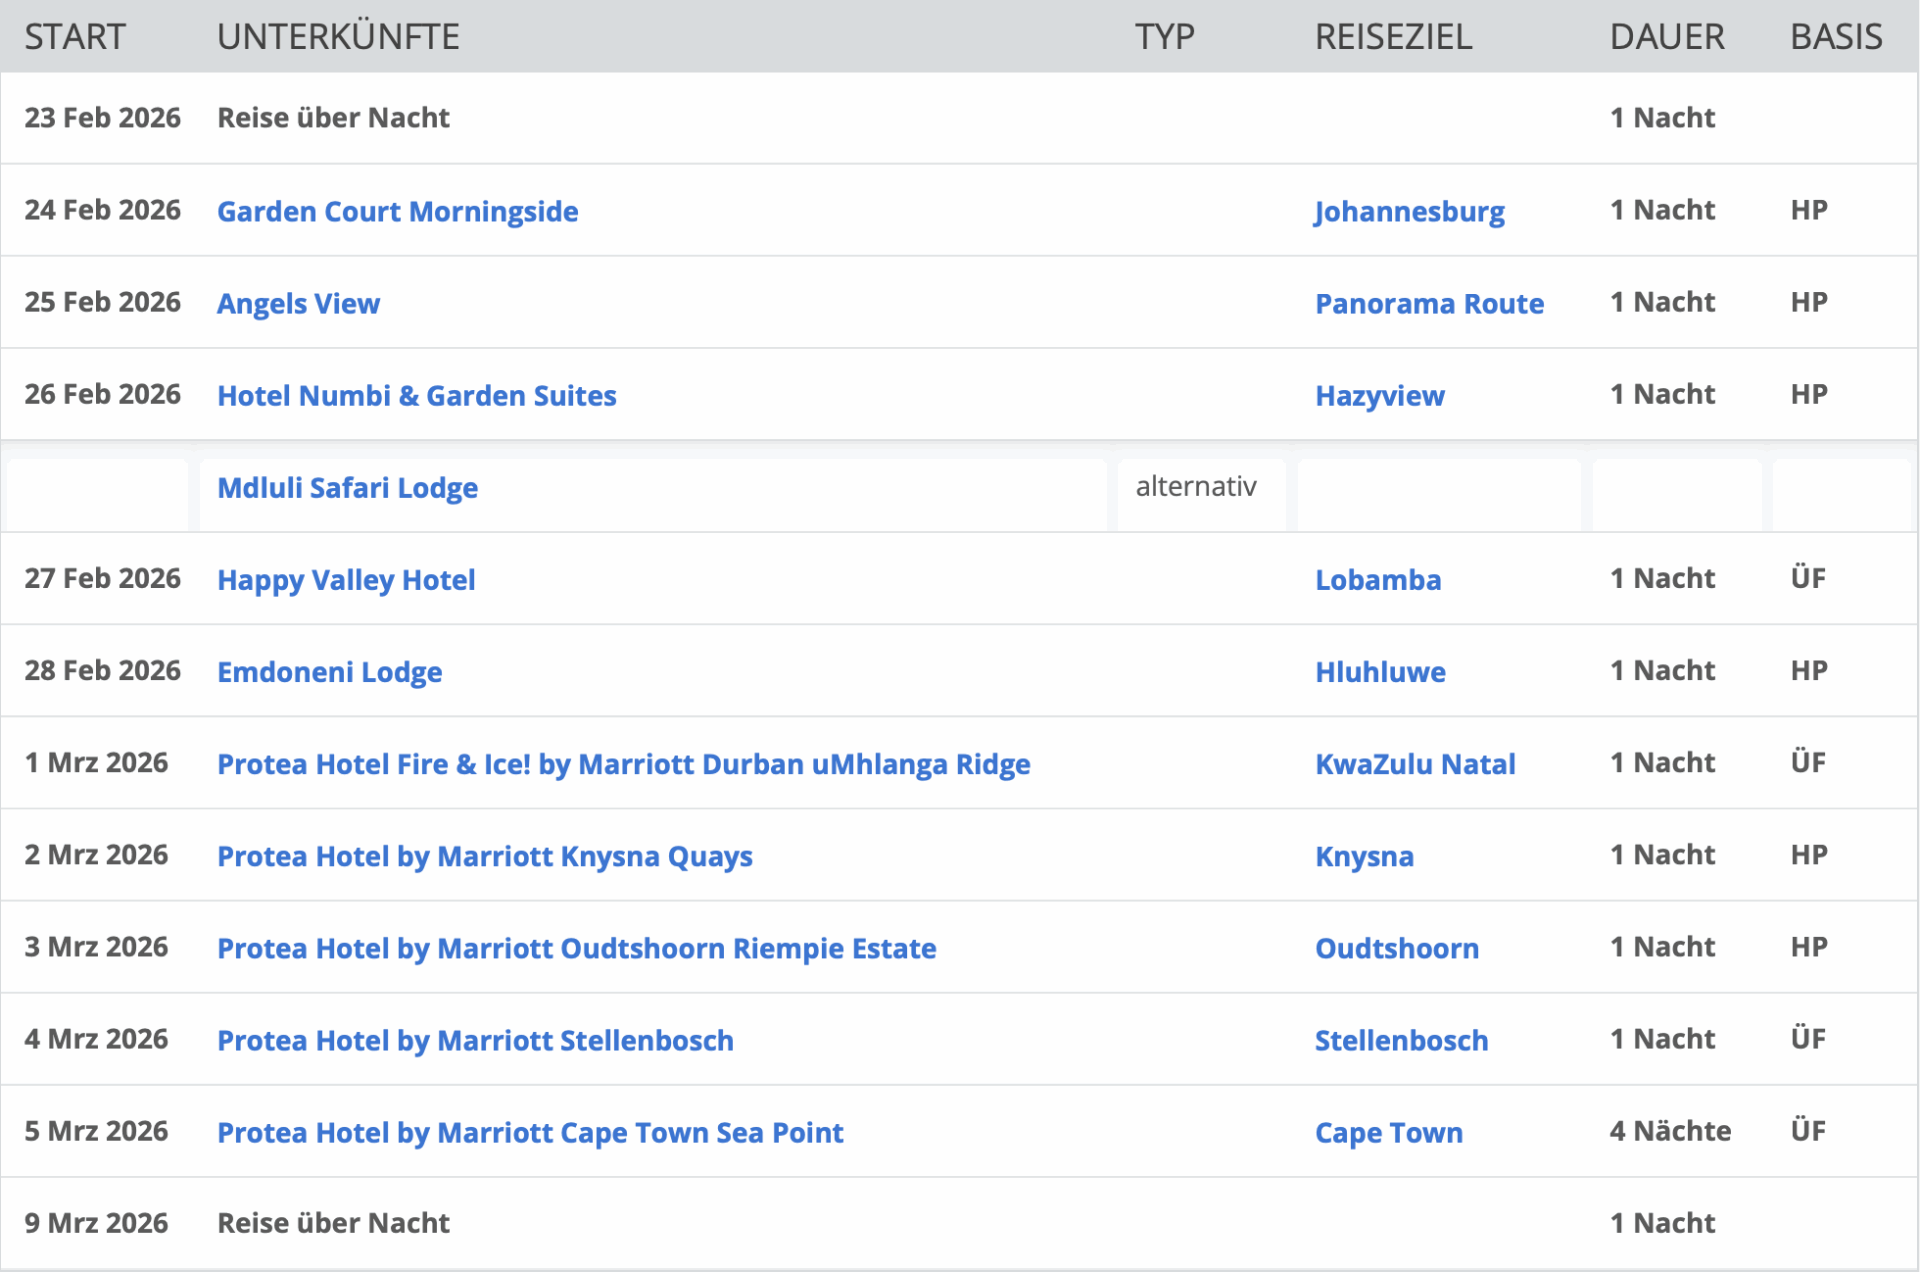Open the Panorama Route destination link
The width and height of the screenshot is (1920, 1272).
(x=1429, y=303)
